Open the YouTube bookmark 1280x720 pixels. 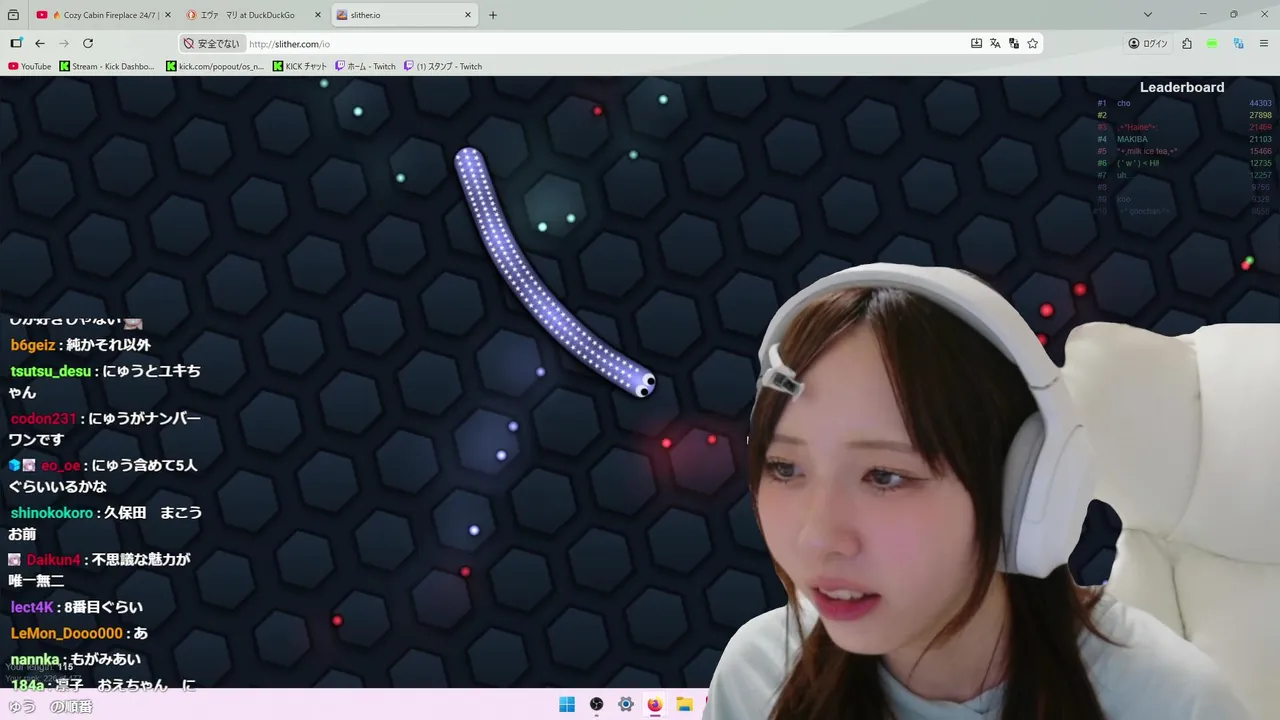click(30, 66)
